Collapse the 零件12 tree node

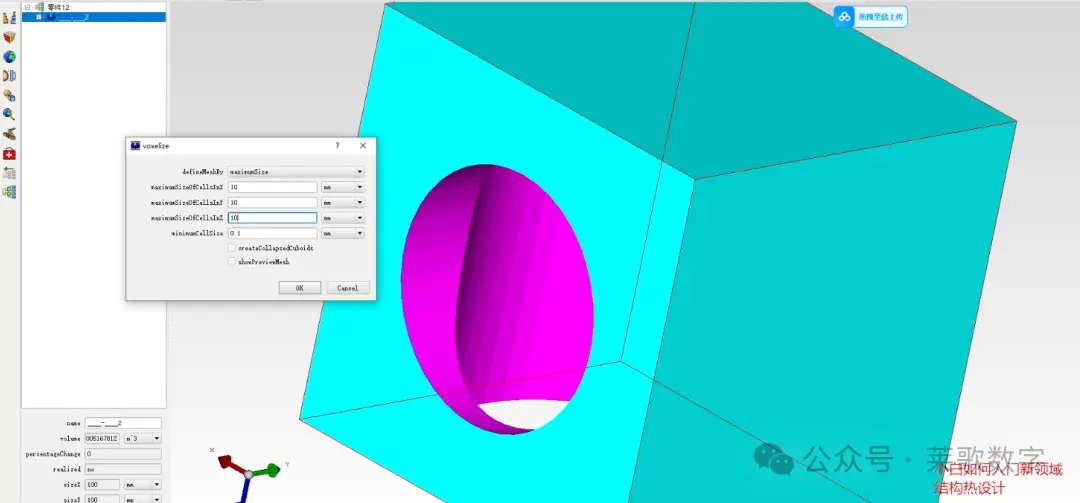point(28,7)
